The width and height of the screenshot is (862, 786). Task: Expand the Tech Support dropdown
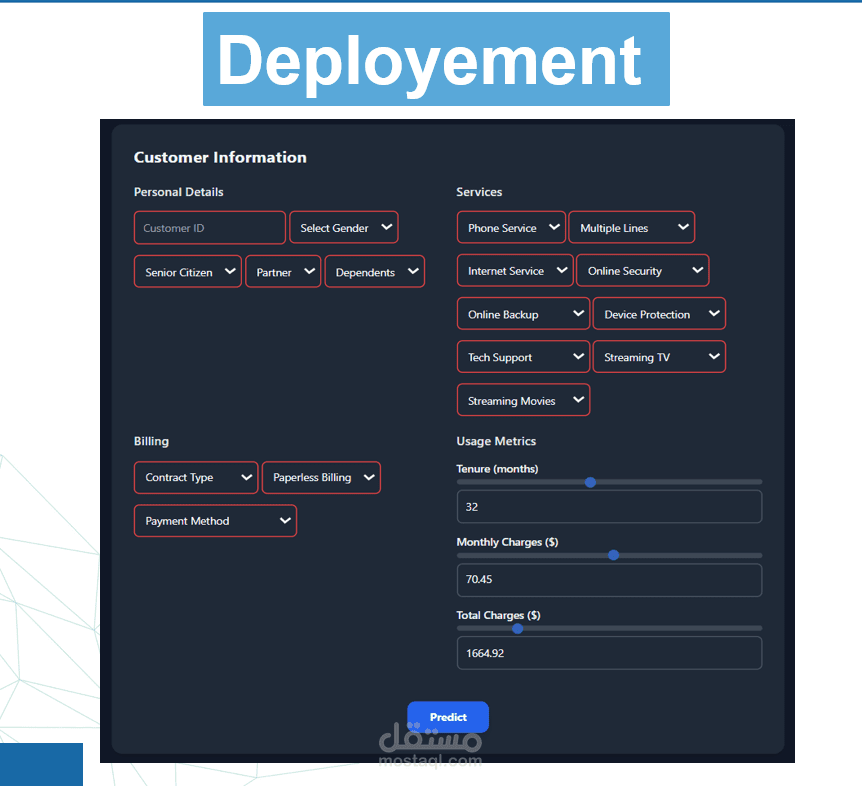(x=523, y=357)
